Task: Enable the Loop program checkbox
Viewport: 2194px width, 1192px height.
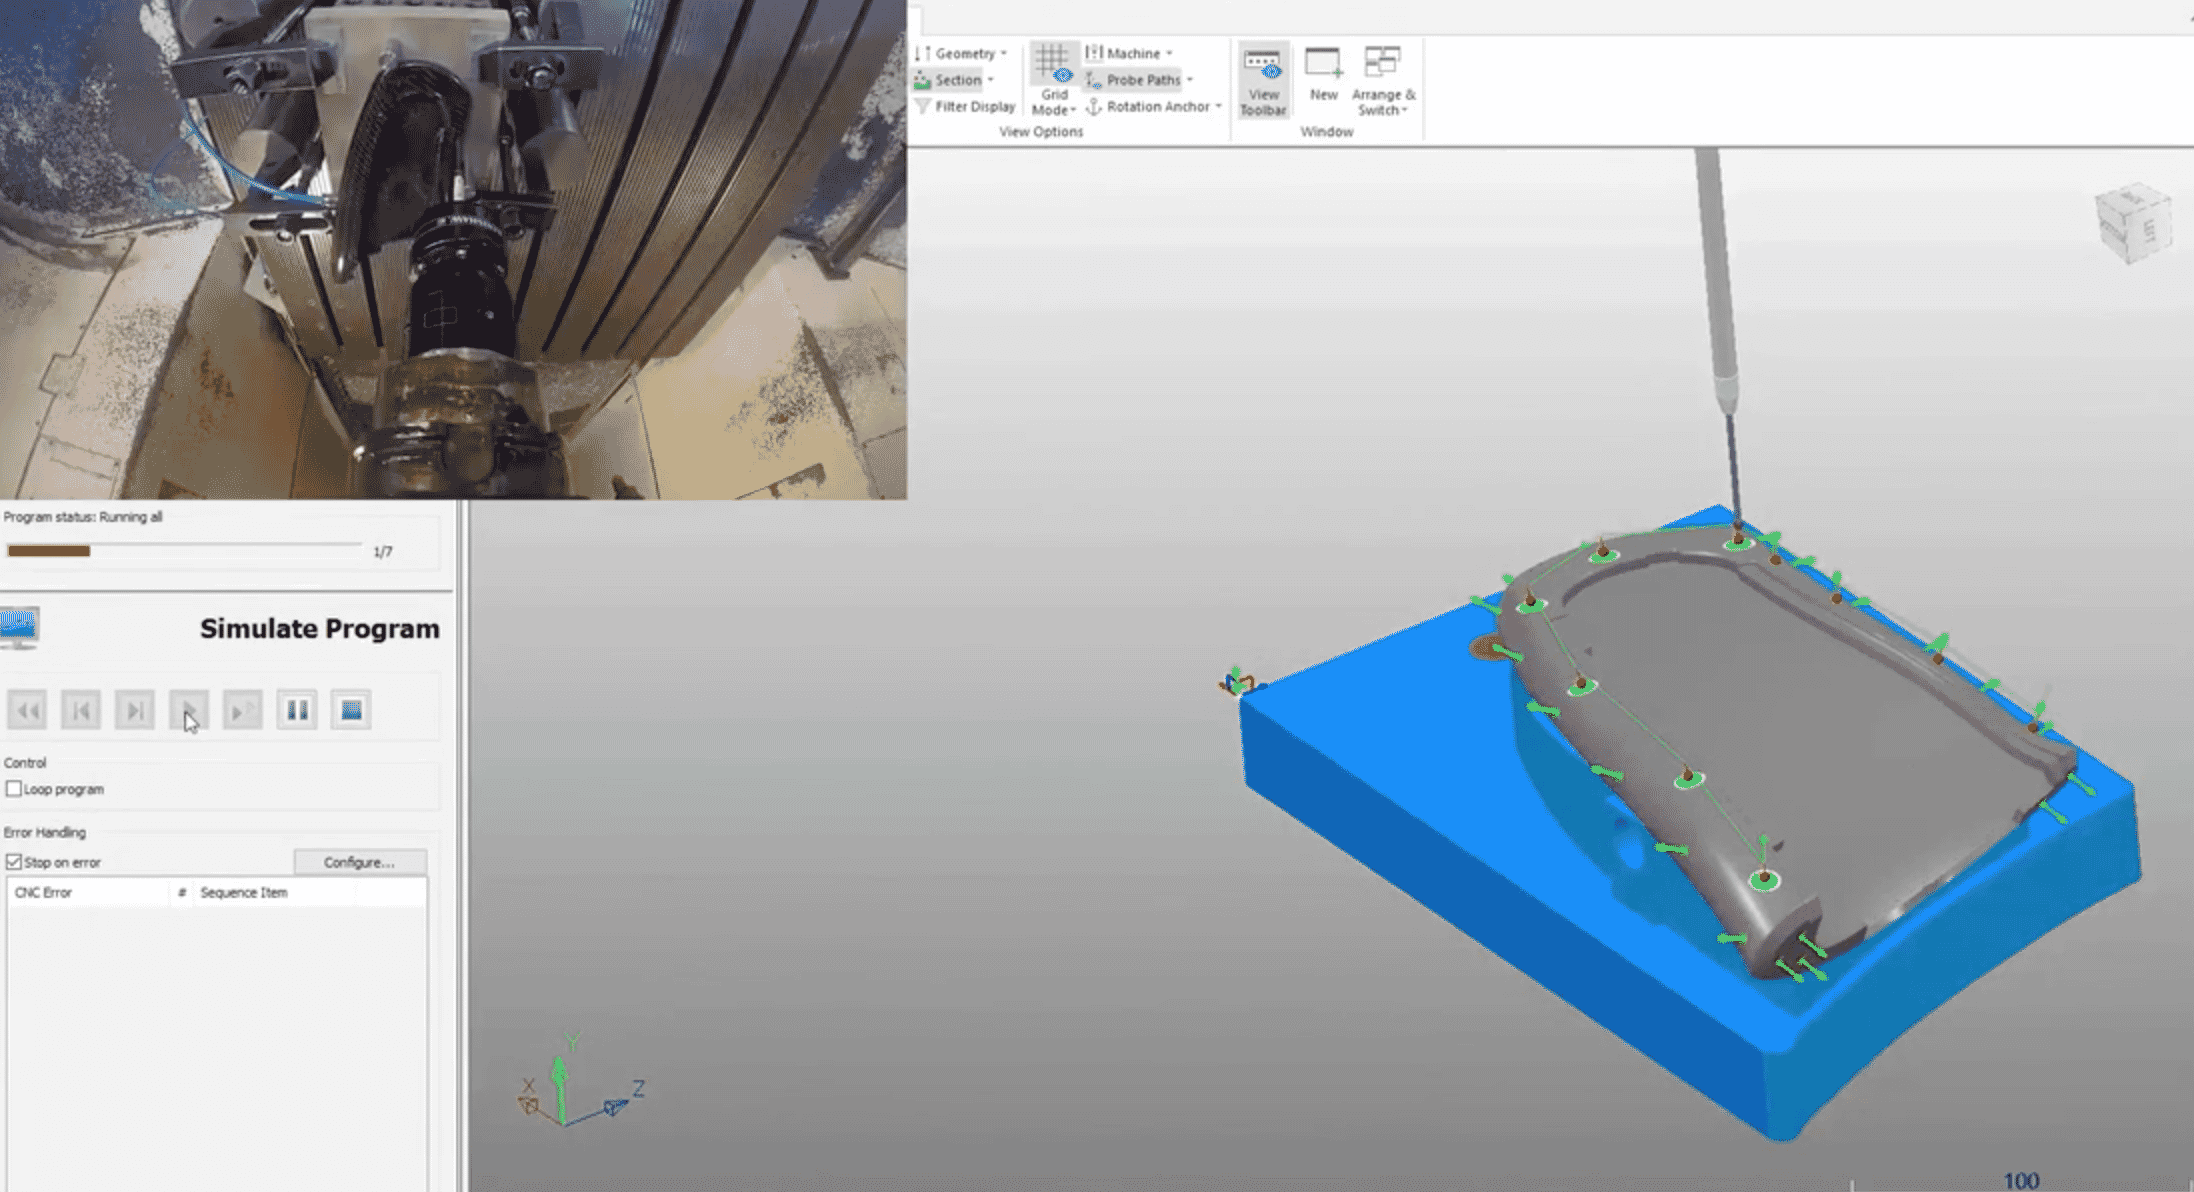Action: 14,789
